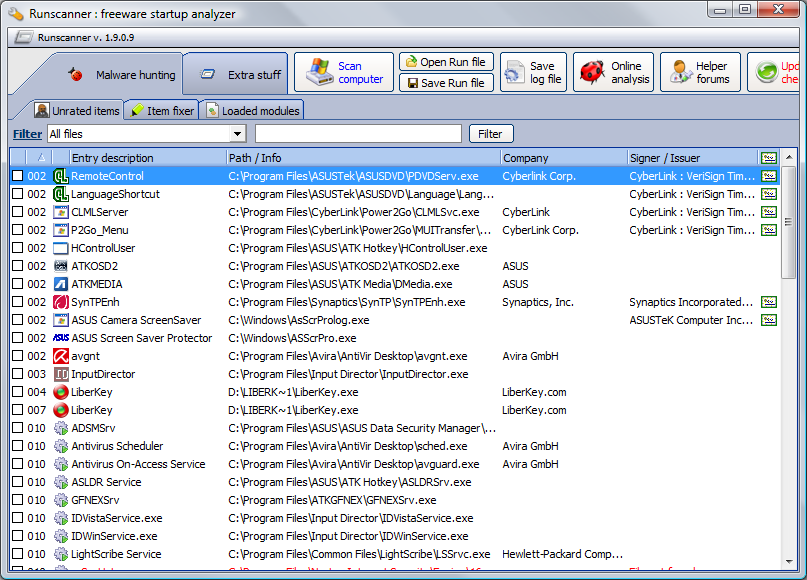Viewport: 807px width, 580px height.
Task: Click the LanguageShortcut entry icon
Action: click(x=61, y=194)
